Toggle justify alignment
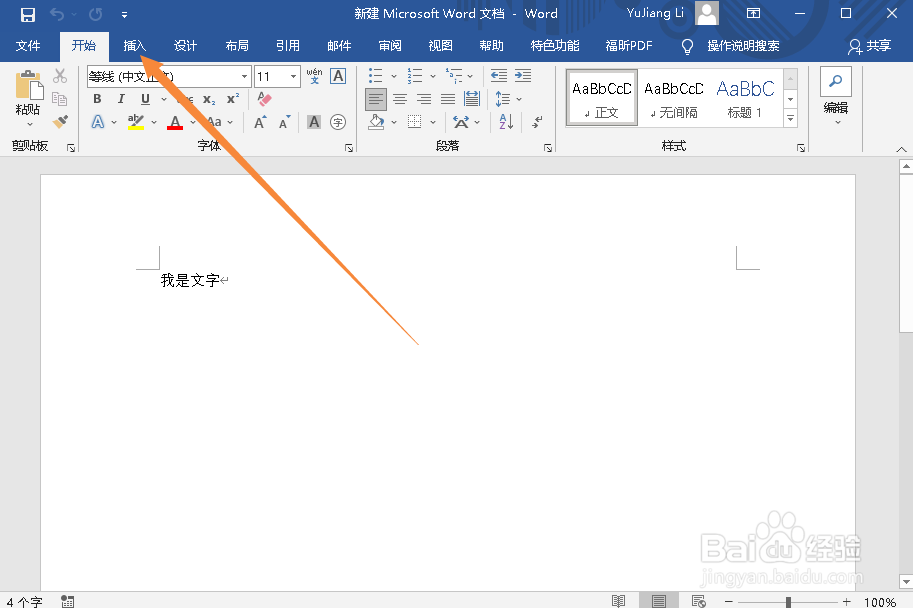 point(447,99)
